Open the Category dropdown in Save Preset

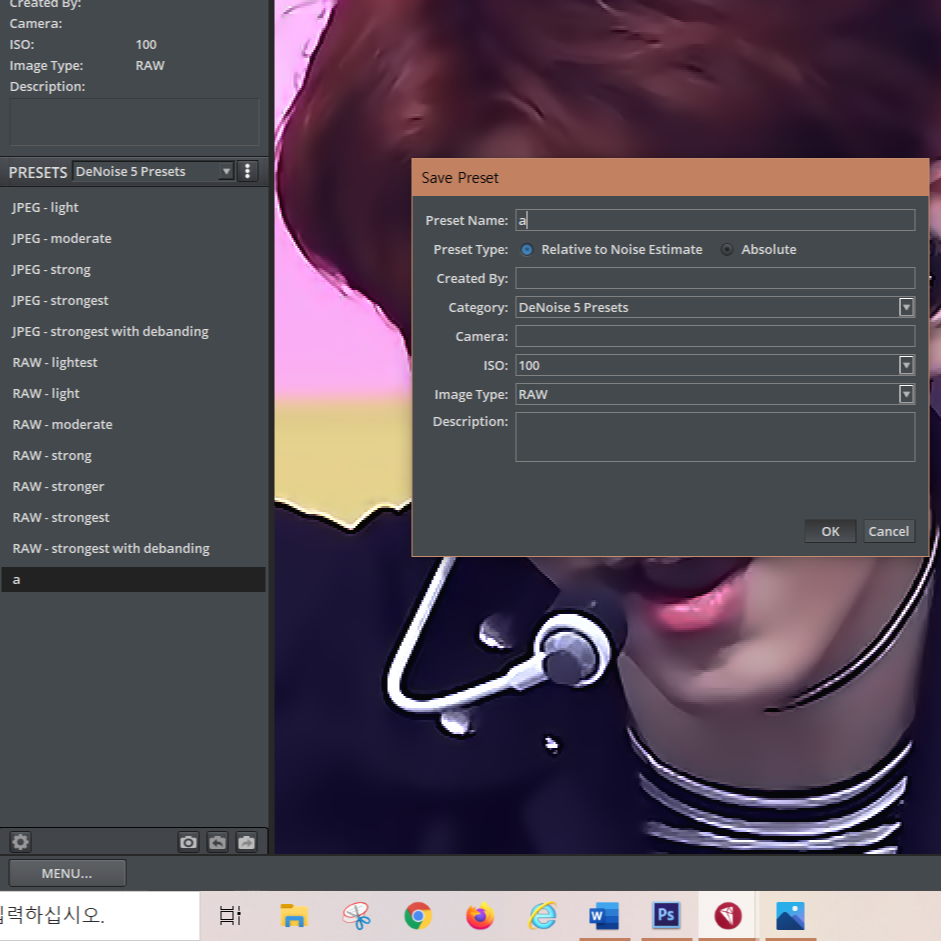coord(906,307)
